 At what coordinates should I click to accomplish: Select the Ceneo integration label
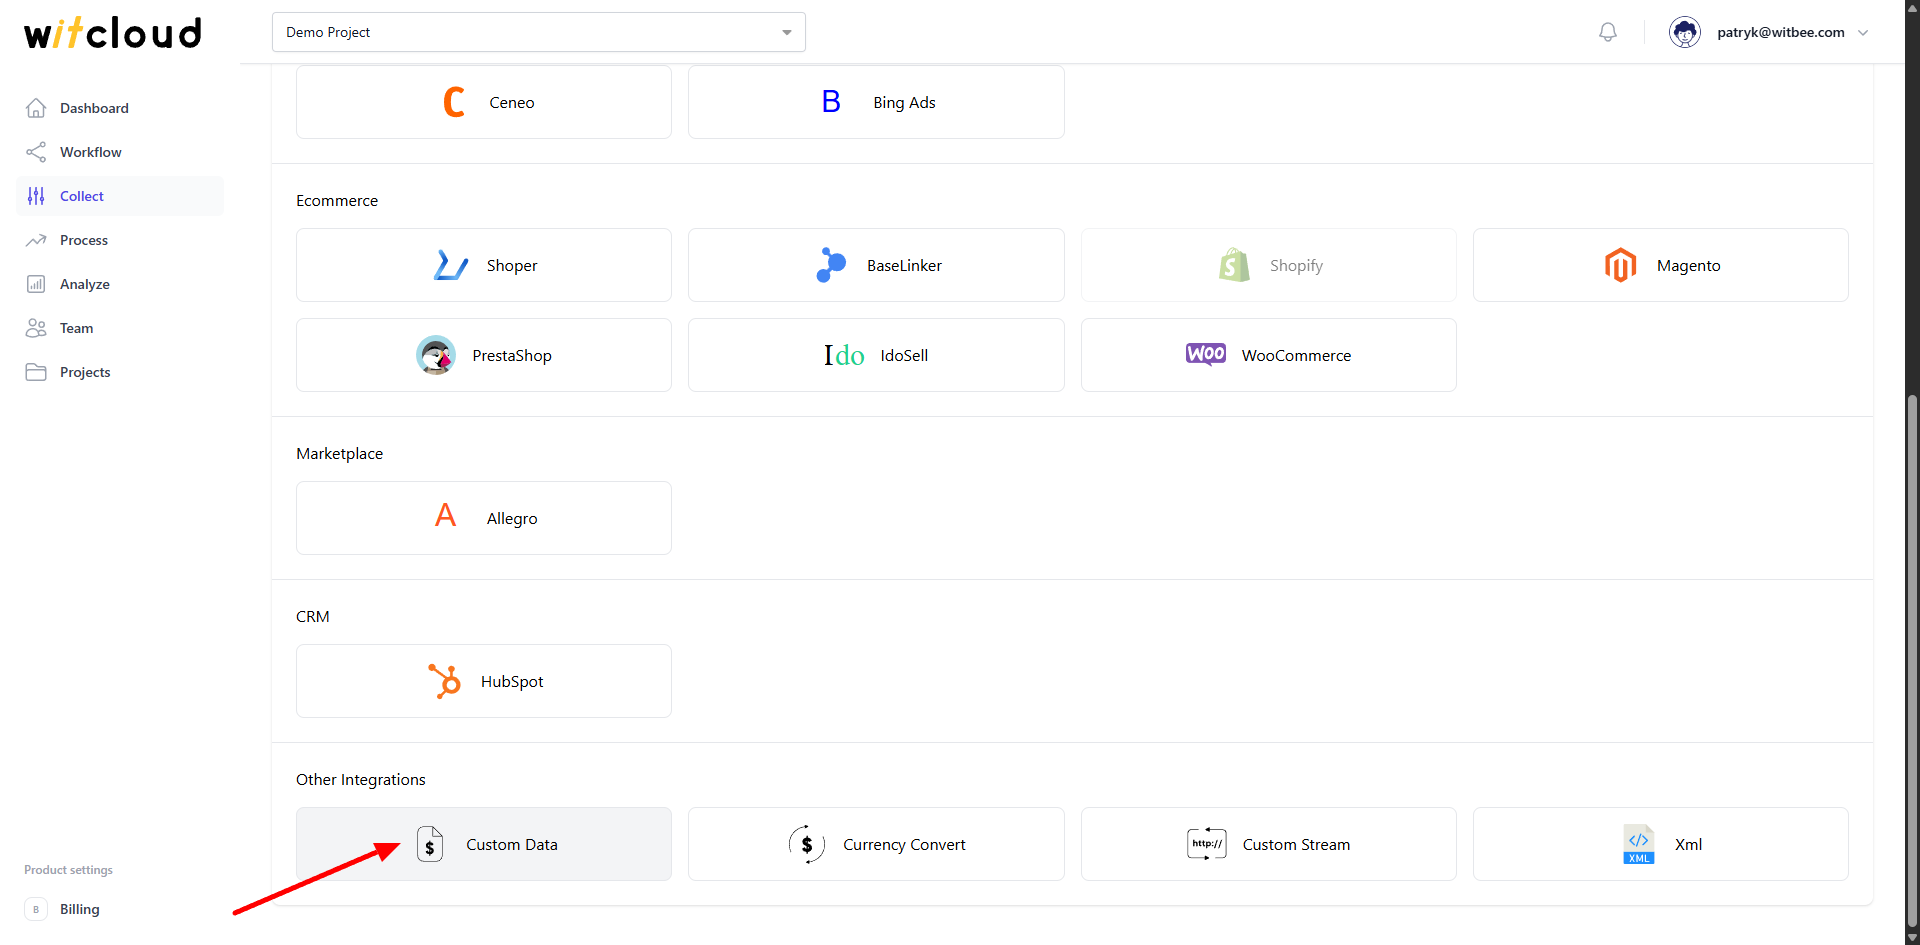[512, 102]
